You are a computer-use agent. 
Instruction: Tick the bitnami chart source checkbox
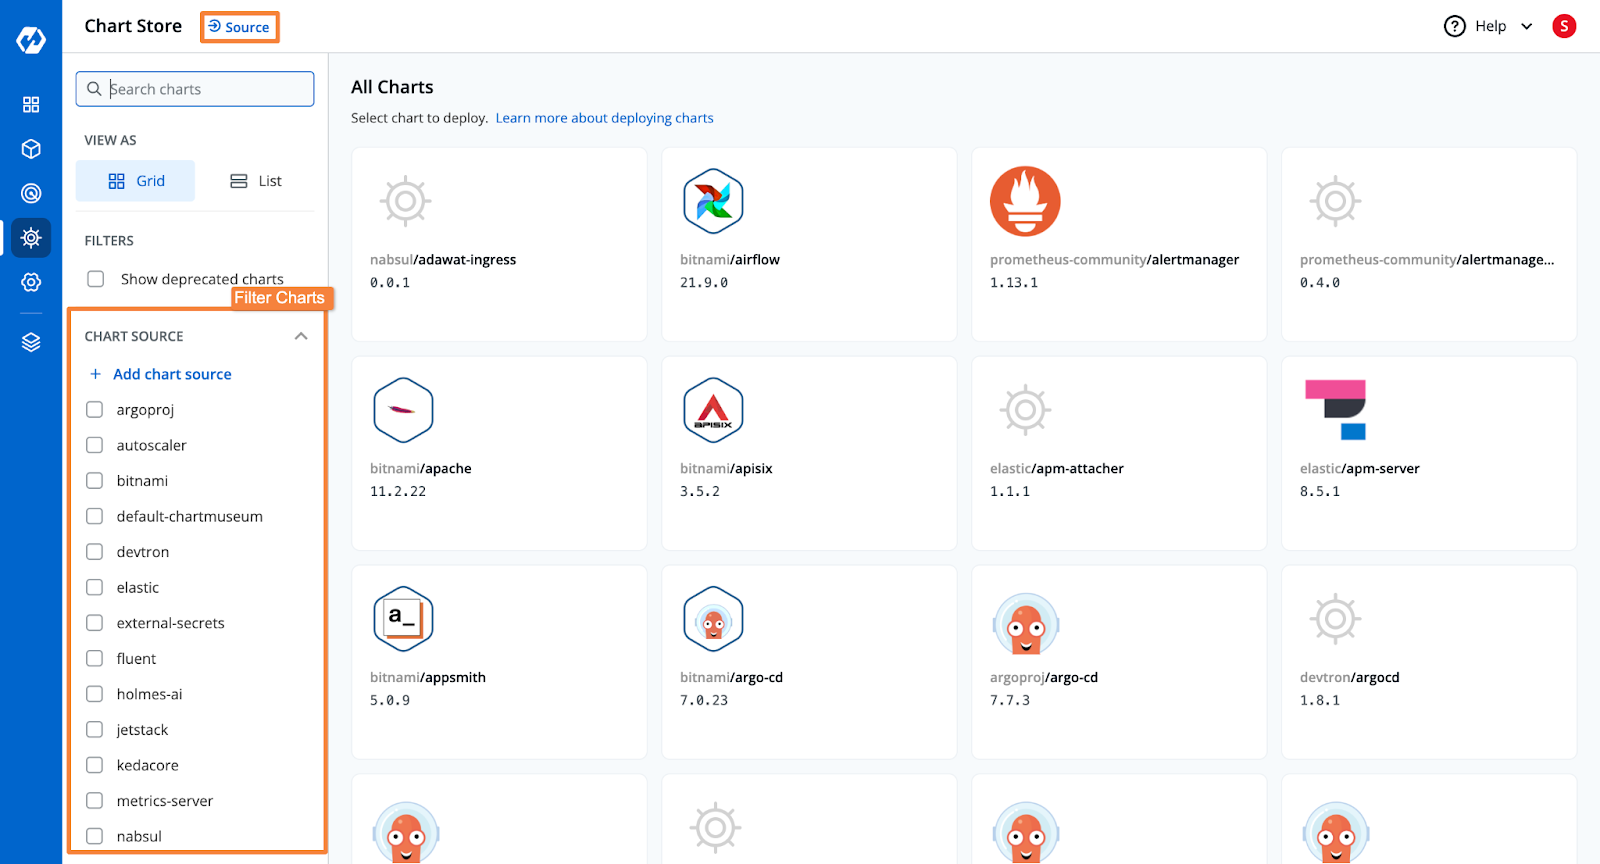(x=95, y=481)
